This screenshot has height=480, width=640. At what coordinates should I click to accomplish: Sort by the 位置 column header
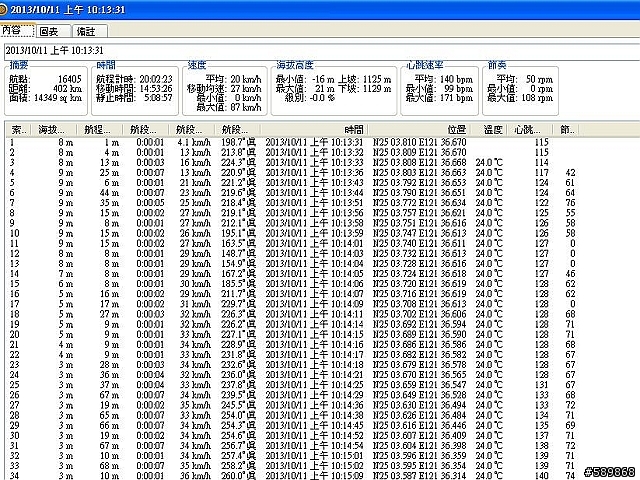pyautogui.click(x=420, y=130)
